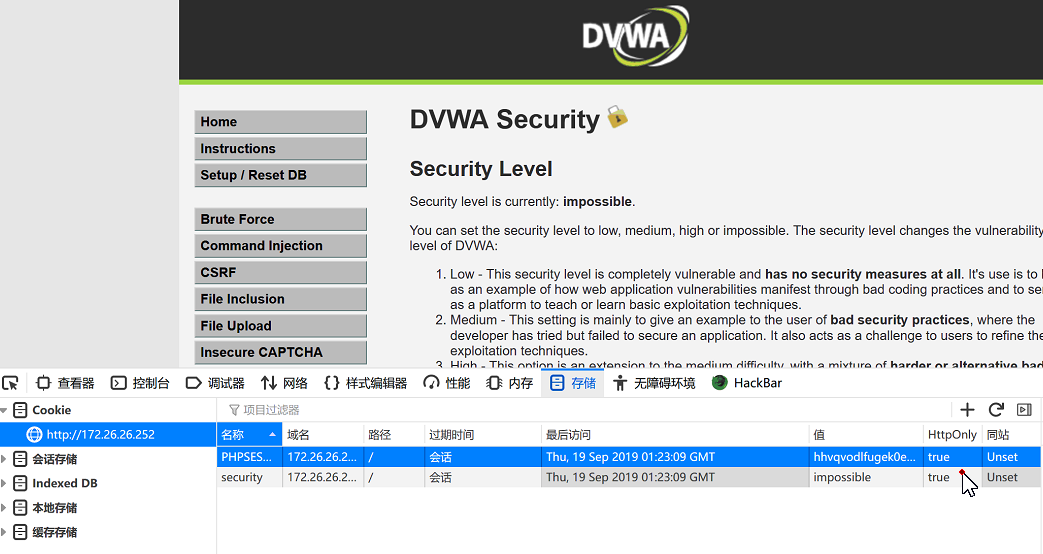This screenshot has height=554, width=1043.
Task: Open the HackBar tab
Action: [x=747, y=383]
